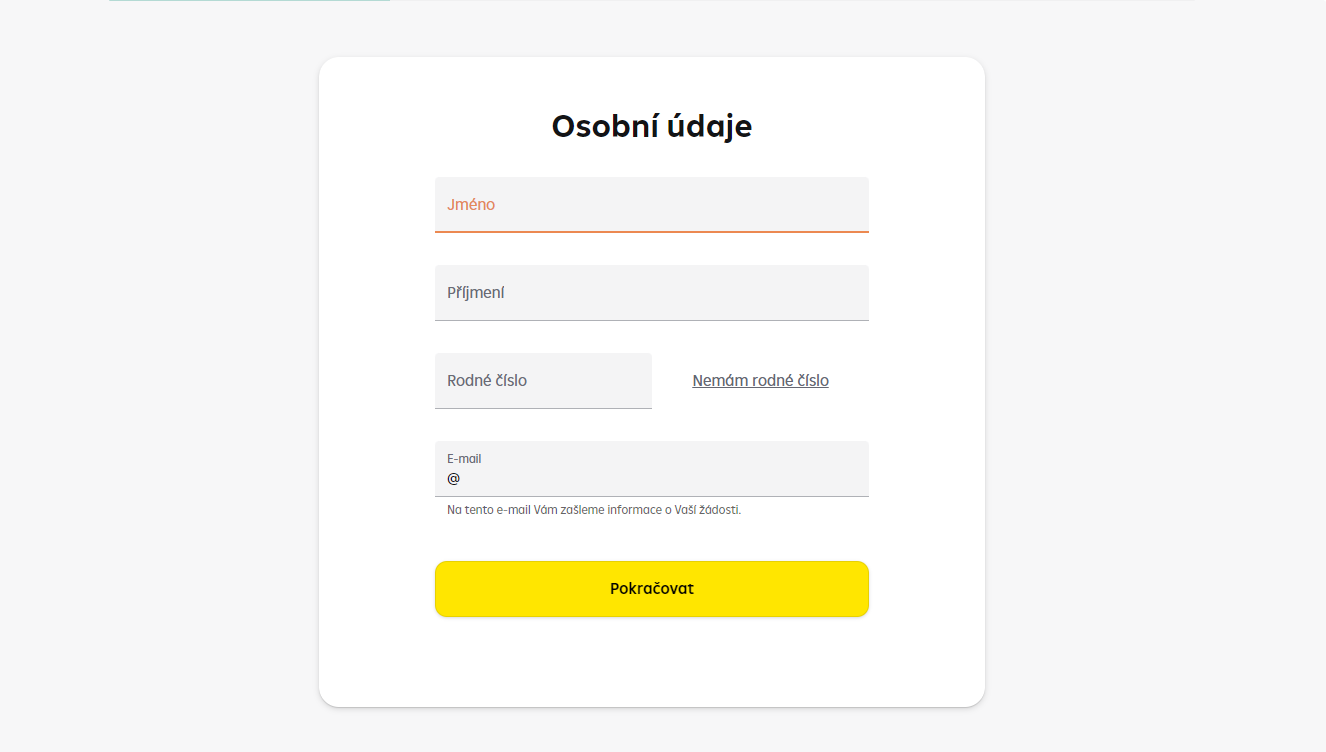Select the Příjmení text field
Image resolution: width=1326 pixels, height=752 pixels.
(651, 292)
